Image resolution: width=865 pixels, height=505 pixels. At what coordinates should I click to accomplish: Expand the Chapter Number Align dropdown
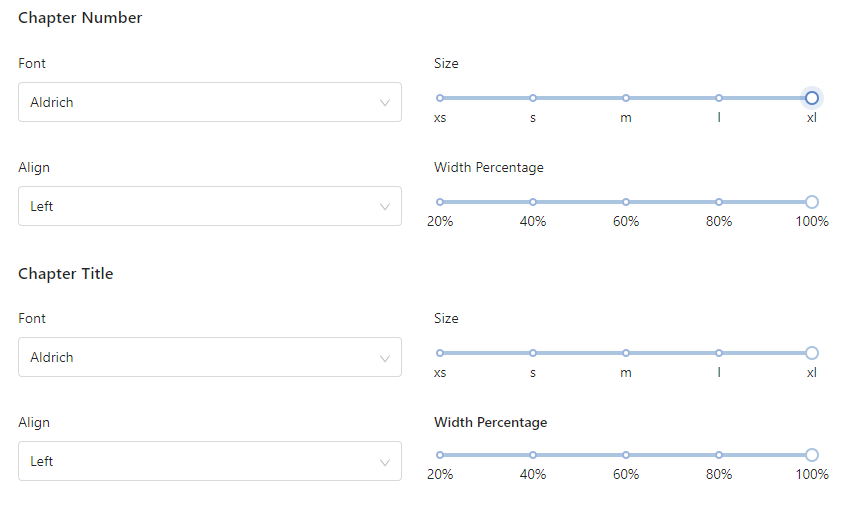210,206
